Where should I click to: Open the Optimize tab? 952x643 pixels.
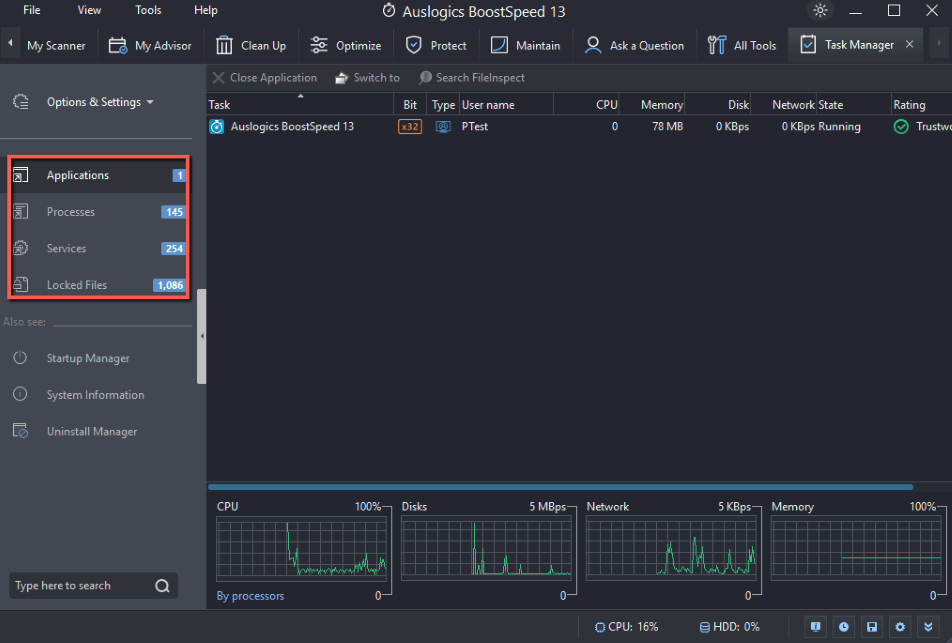[345, 46]
